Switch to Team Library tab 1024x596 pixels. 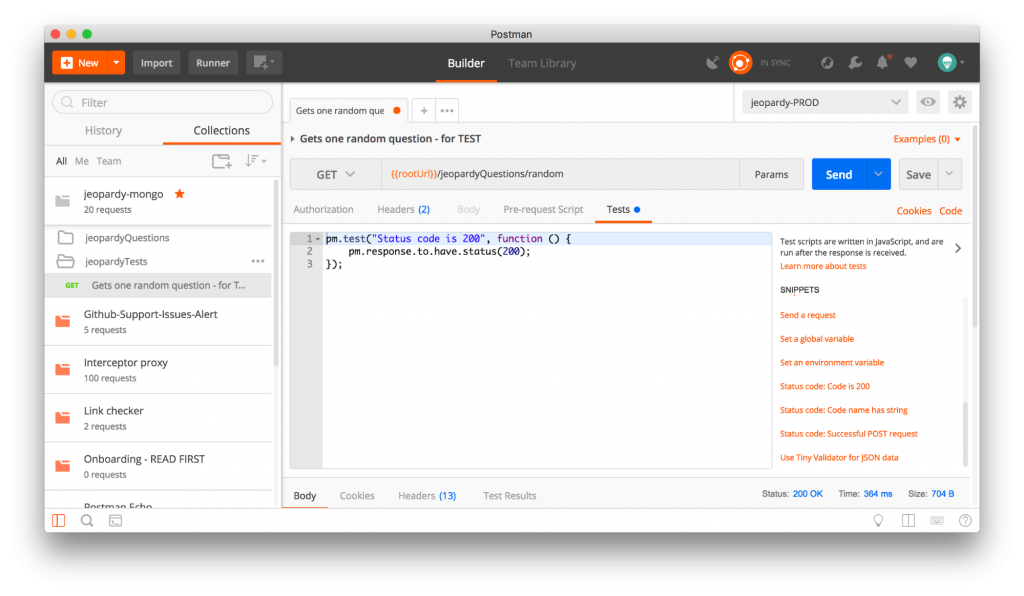542,63
